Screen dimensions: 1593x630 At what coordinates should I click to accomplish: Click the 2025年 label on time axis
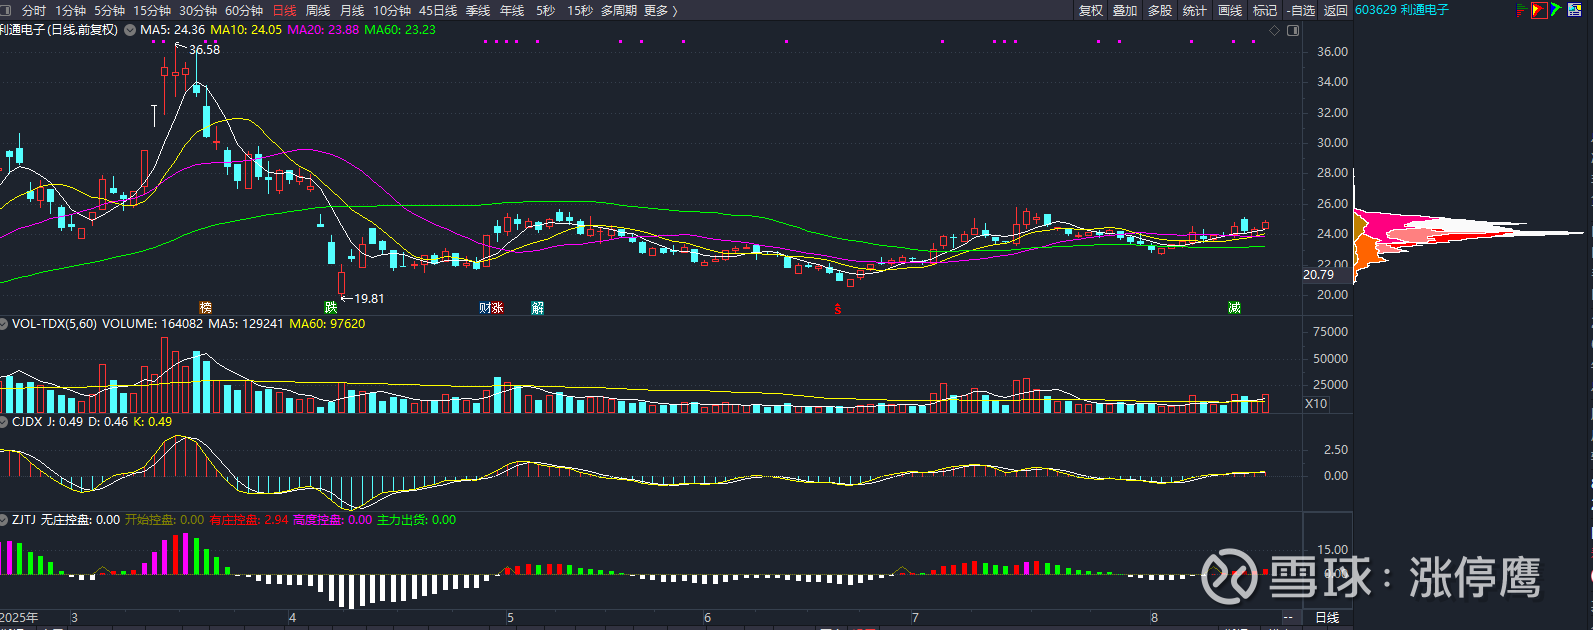(x=20, y=618)
